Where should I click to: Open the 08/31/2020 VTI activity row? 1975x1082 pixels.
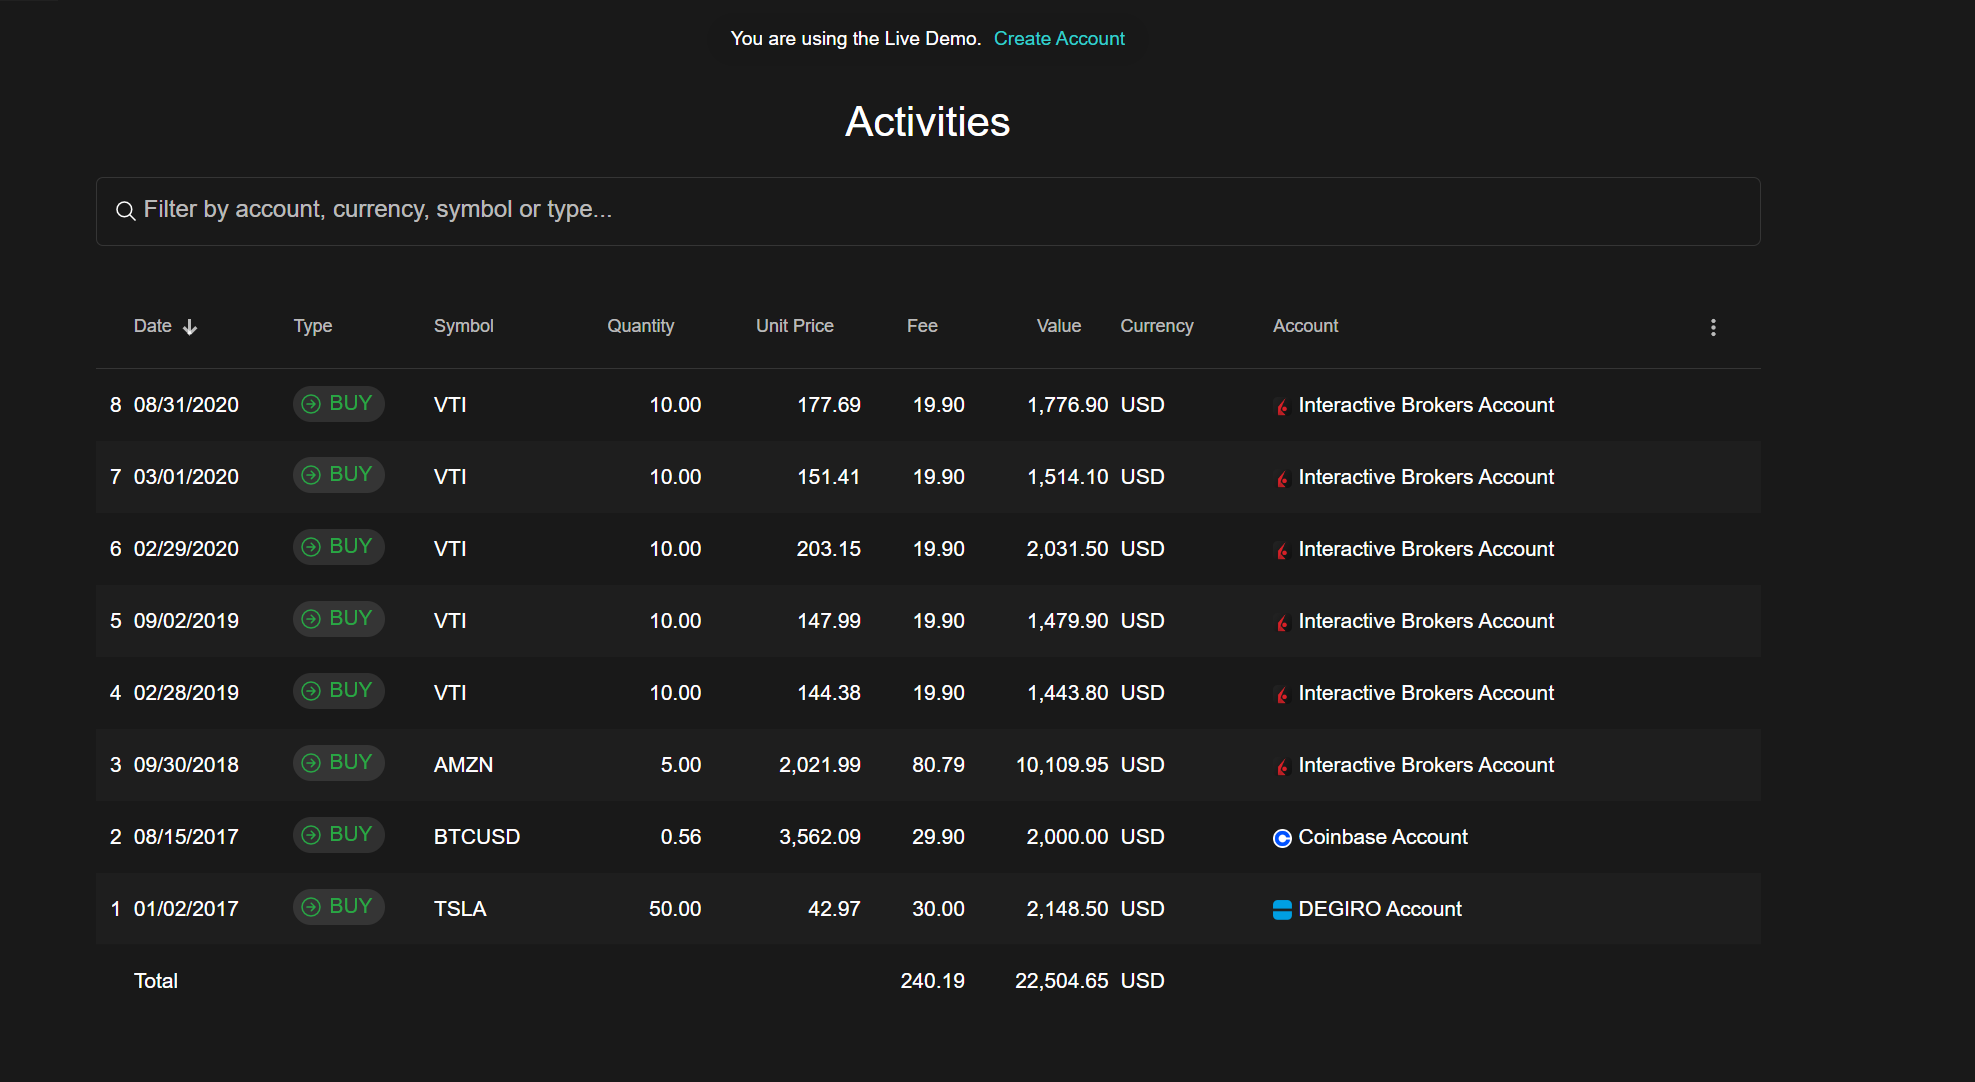pyautogui.click(x=800, y=405)
